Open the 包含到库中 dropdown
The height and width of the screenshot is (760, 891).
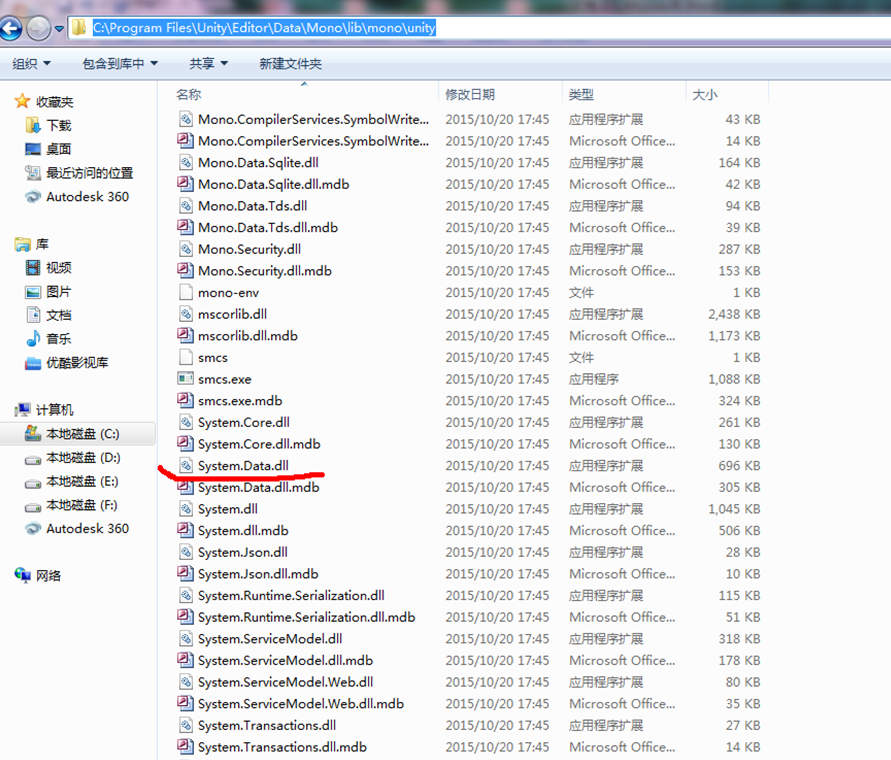(120, 64)
